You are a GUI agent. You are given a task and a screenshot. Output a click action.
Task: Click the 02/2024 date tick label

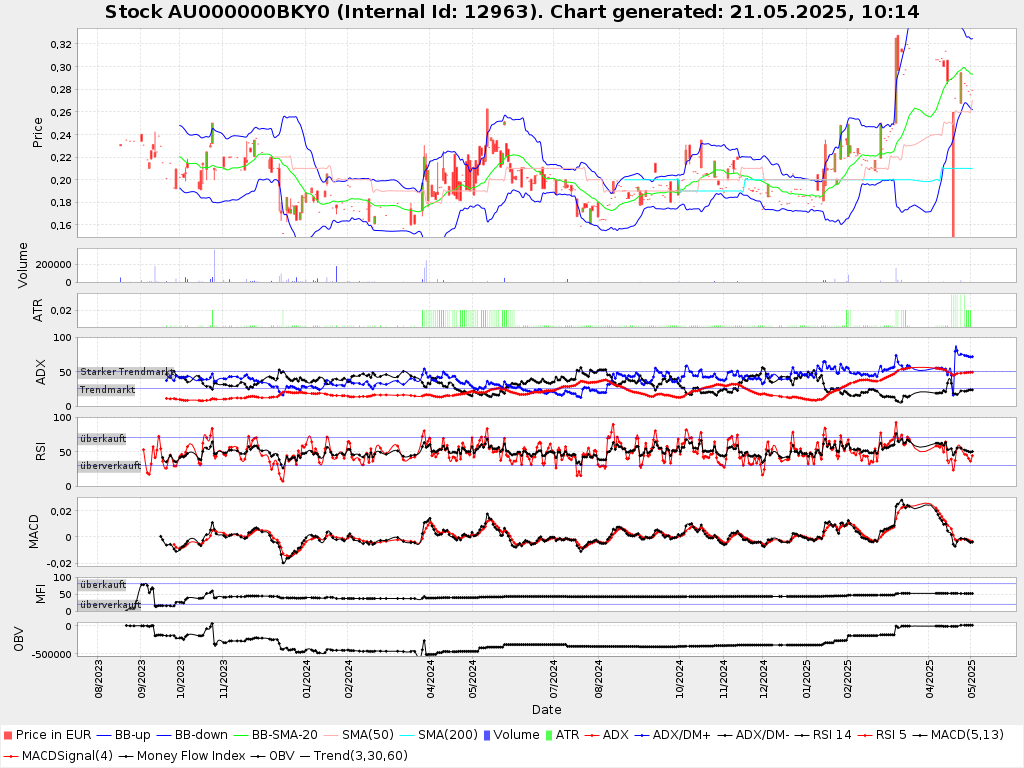pyautogui.click(x=348, y=679)
